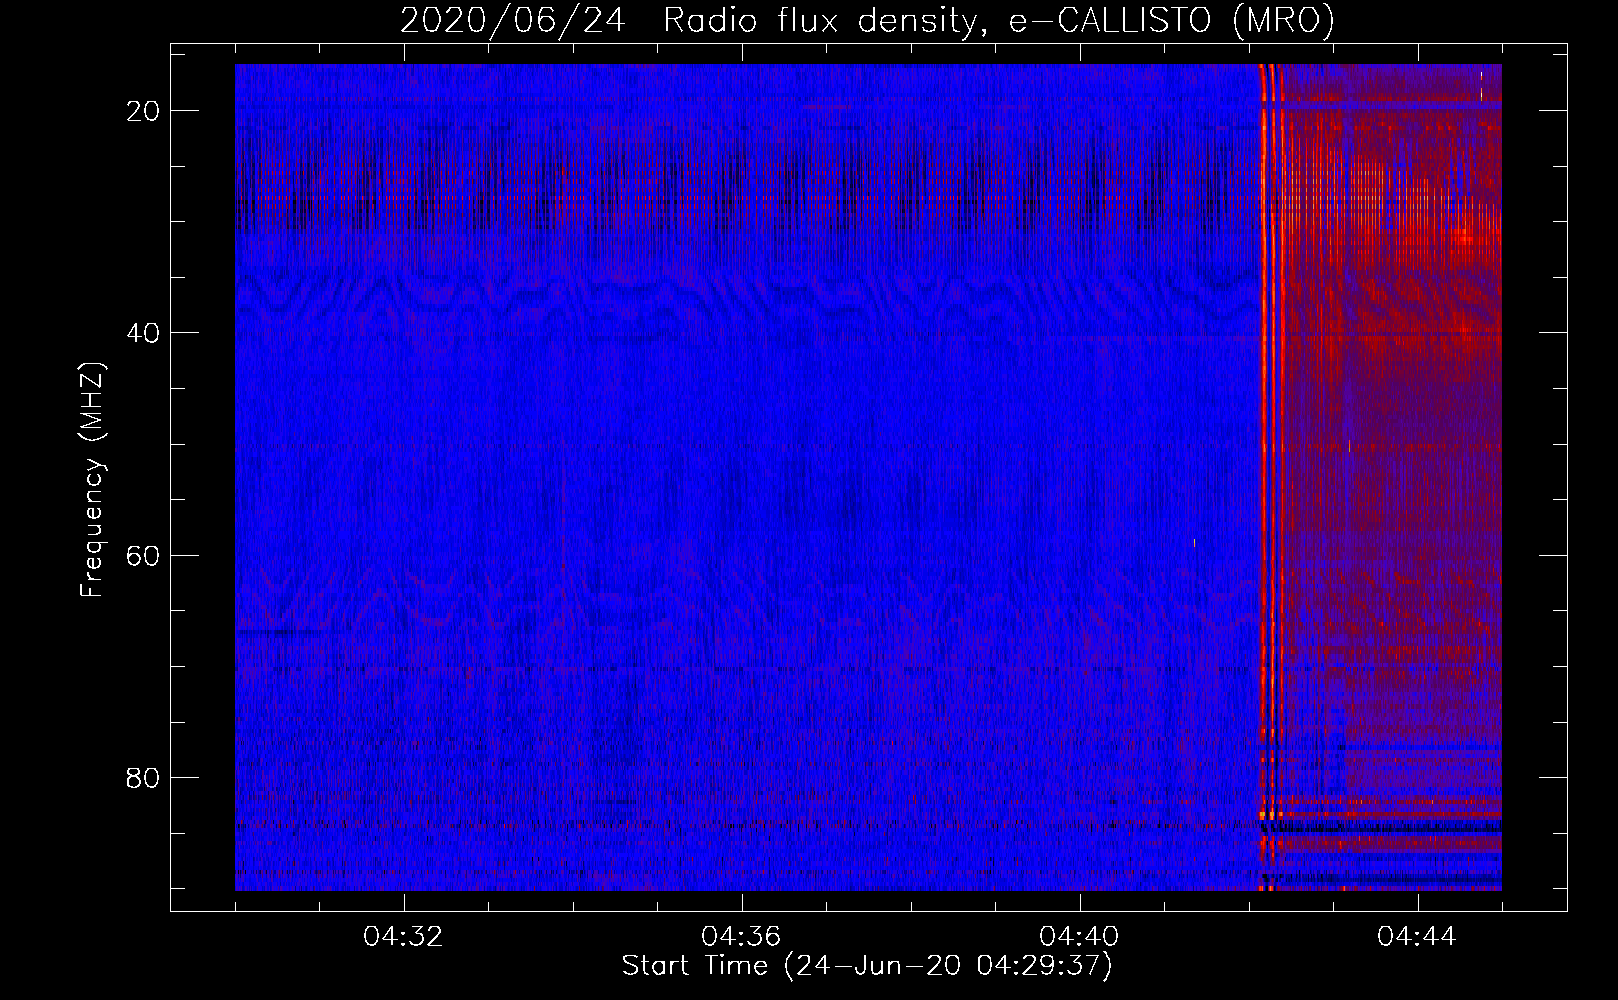Click the time tick label '04:44'

pyautogui.click(x=1417, y=937)
